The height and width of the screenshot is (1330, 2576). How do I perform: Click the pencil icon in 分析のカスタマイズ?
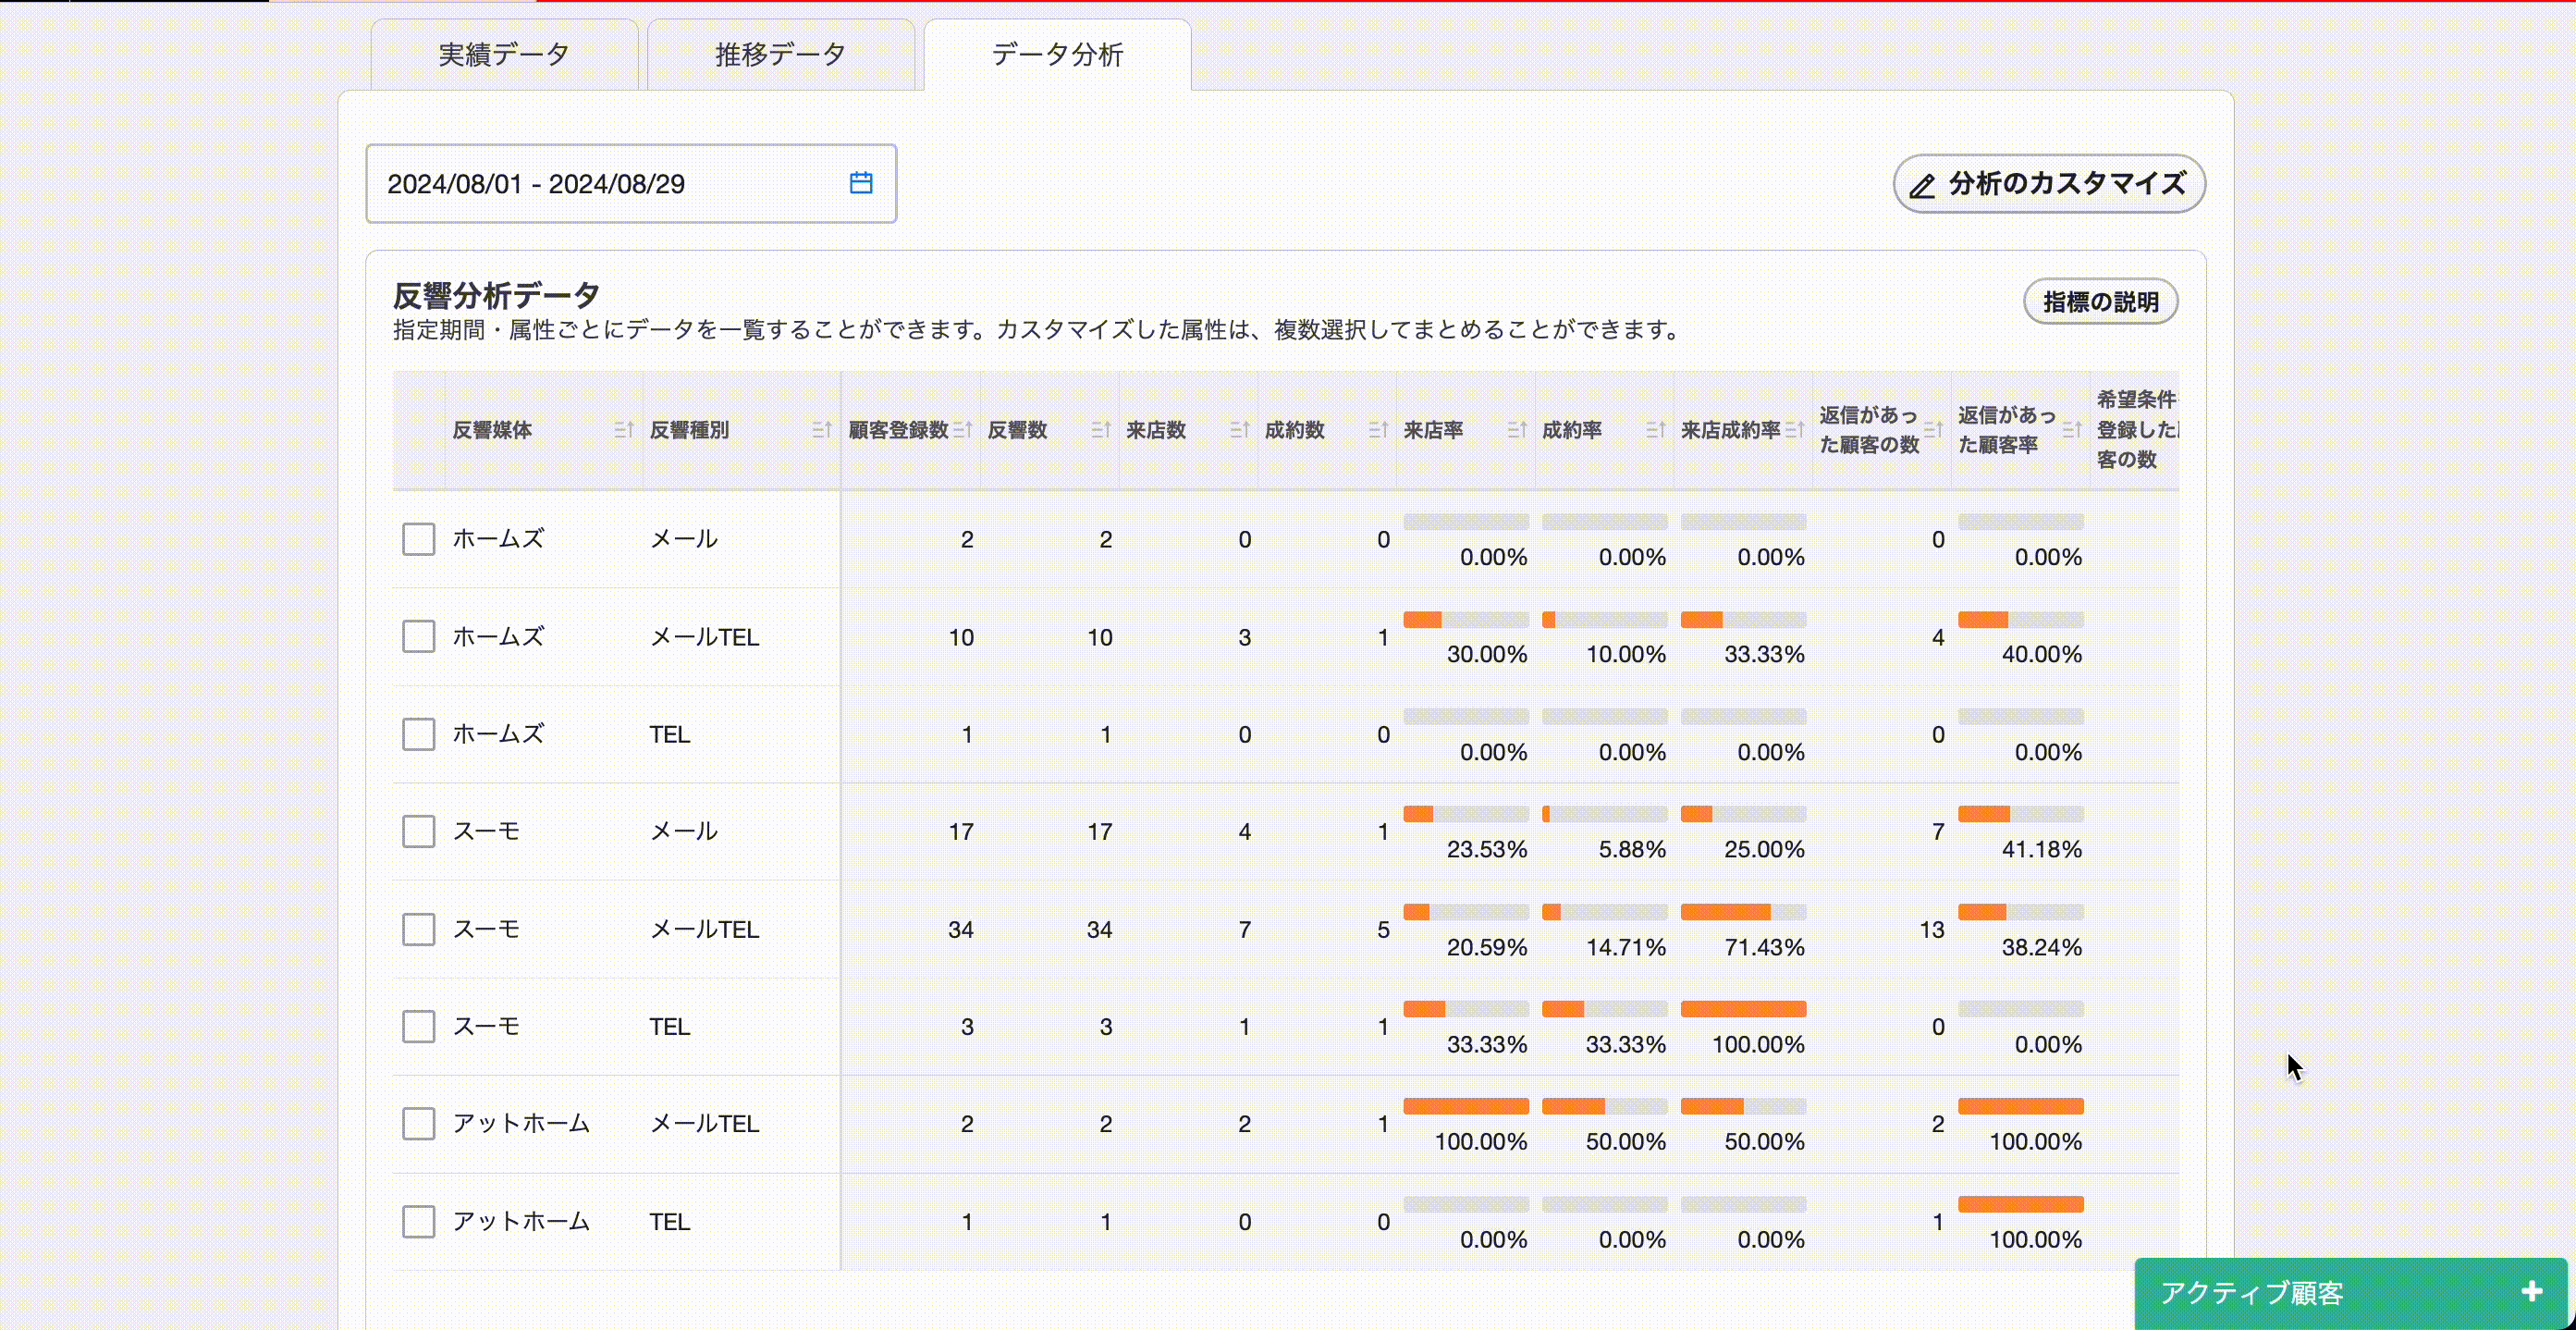(1922, 186)
